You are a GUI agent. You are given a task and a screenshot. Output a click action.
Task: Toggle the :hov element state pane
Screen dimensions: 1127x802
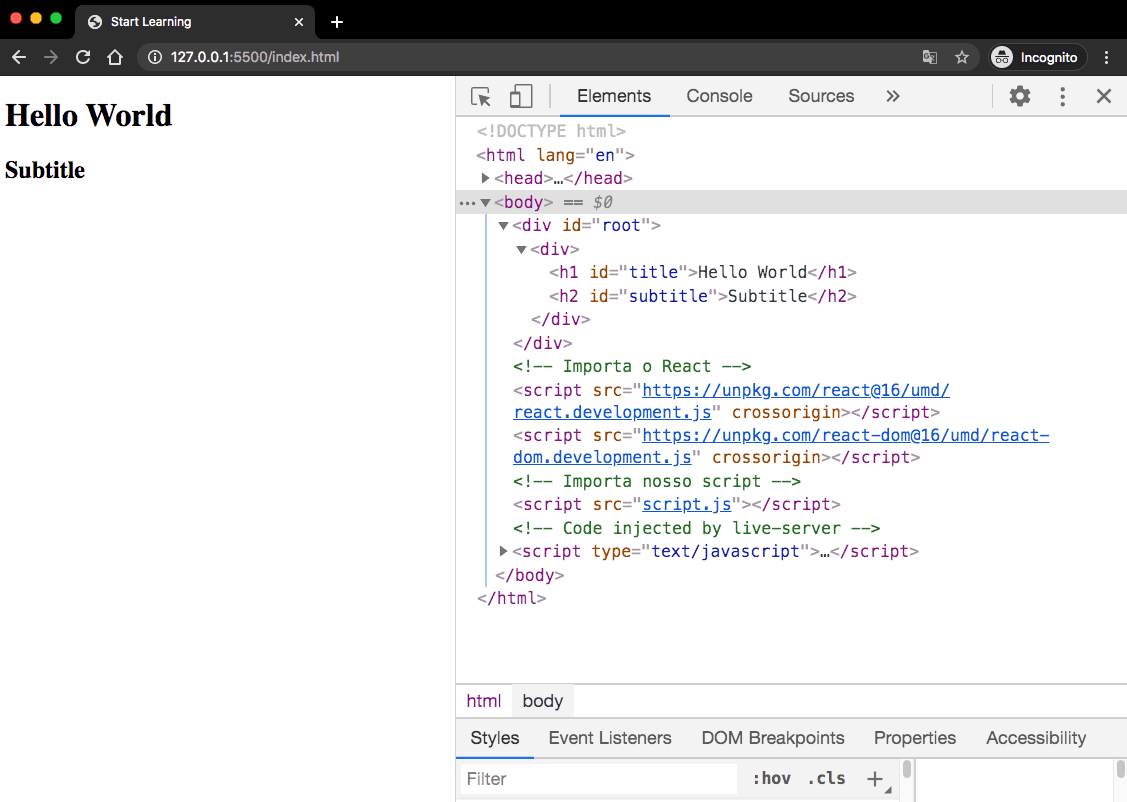771,778
